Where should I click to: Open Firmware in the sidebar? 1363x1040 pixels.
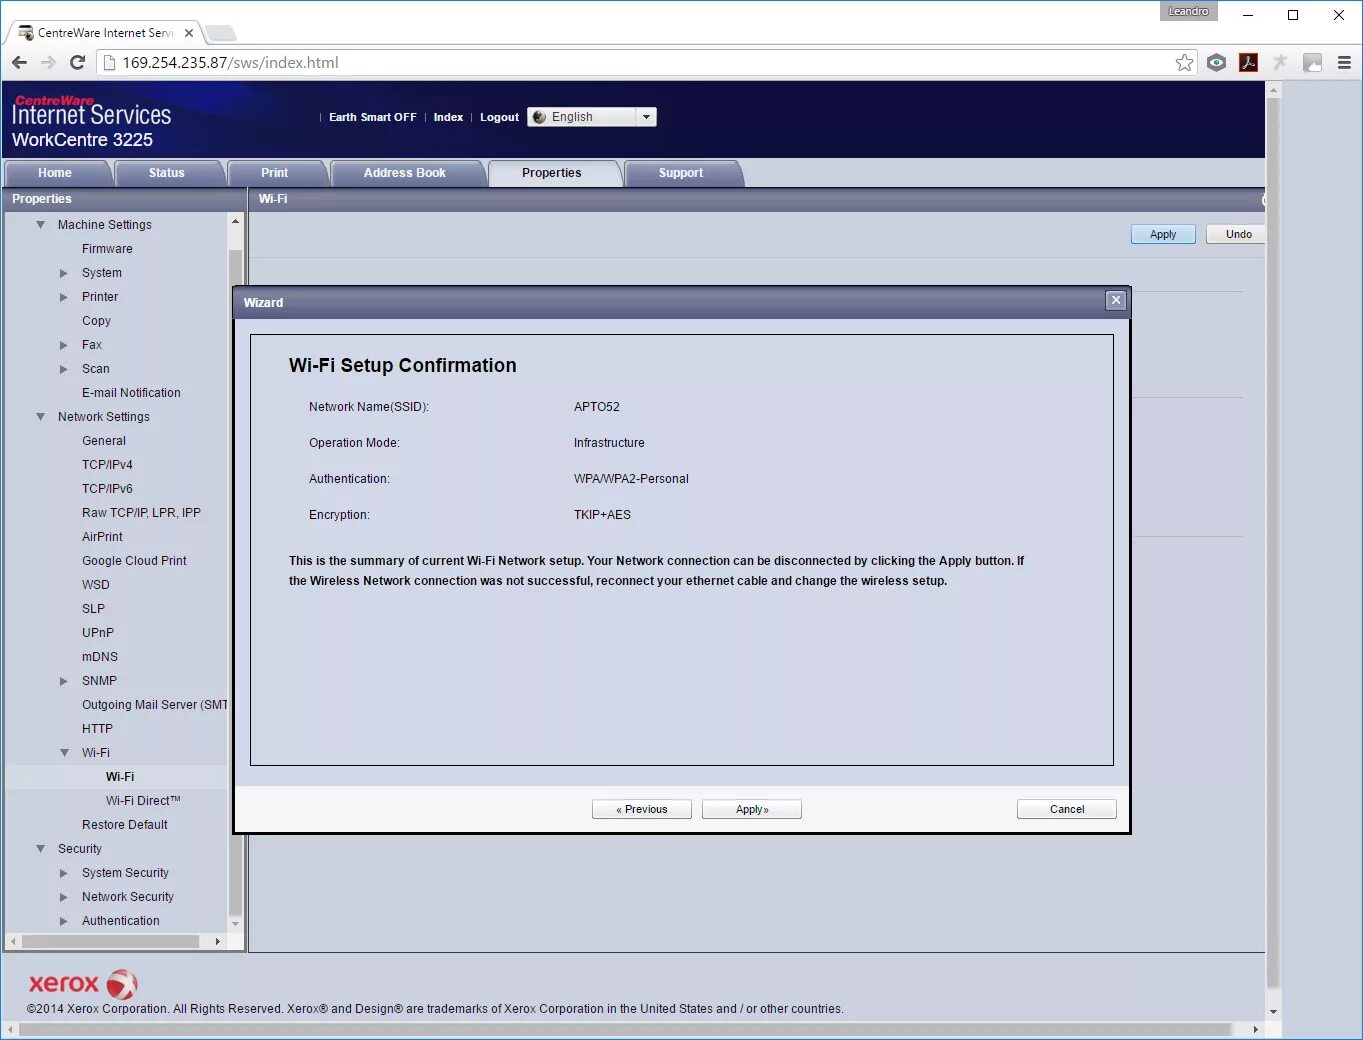point(107,249)
